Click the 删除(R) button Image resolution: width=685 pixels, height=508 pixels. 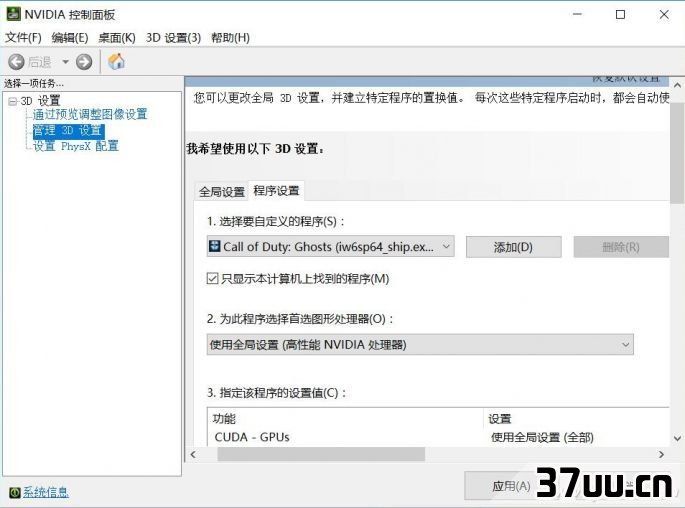(x=621, y=247)
